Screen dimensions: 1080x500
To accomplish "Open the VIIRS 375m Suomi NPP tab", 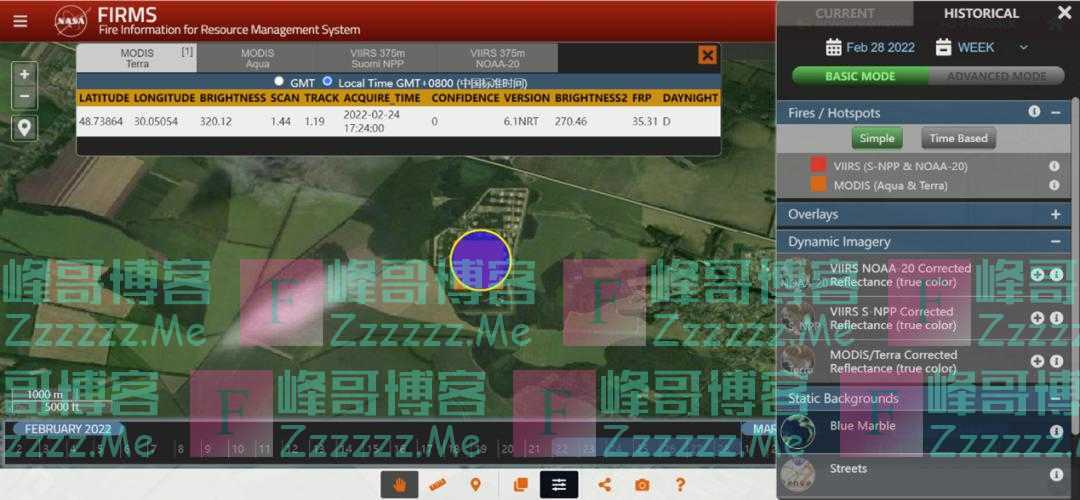I will point(377,59).
